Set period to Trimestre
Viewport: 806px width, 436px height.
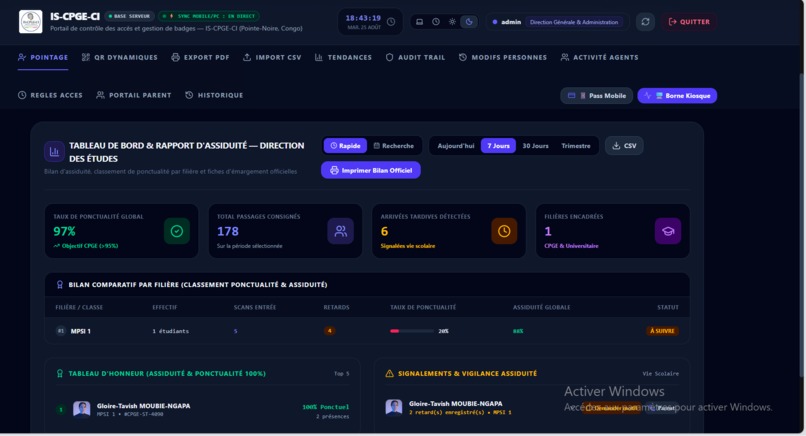pos(576,146)
